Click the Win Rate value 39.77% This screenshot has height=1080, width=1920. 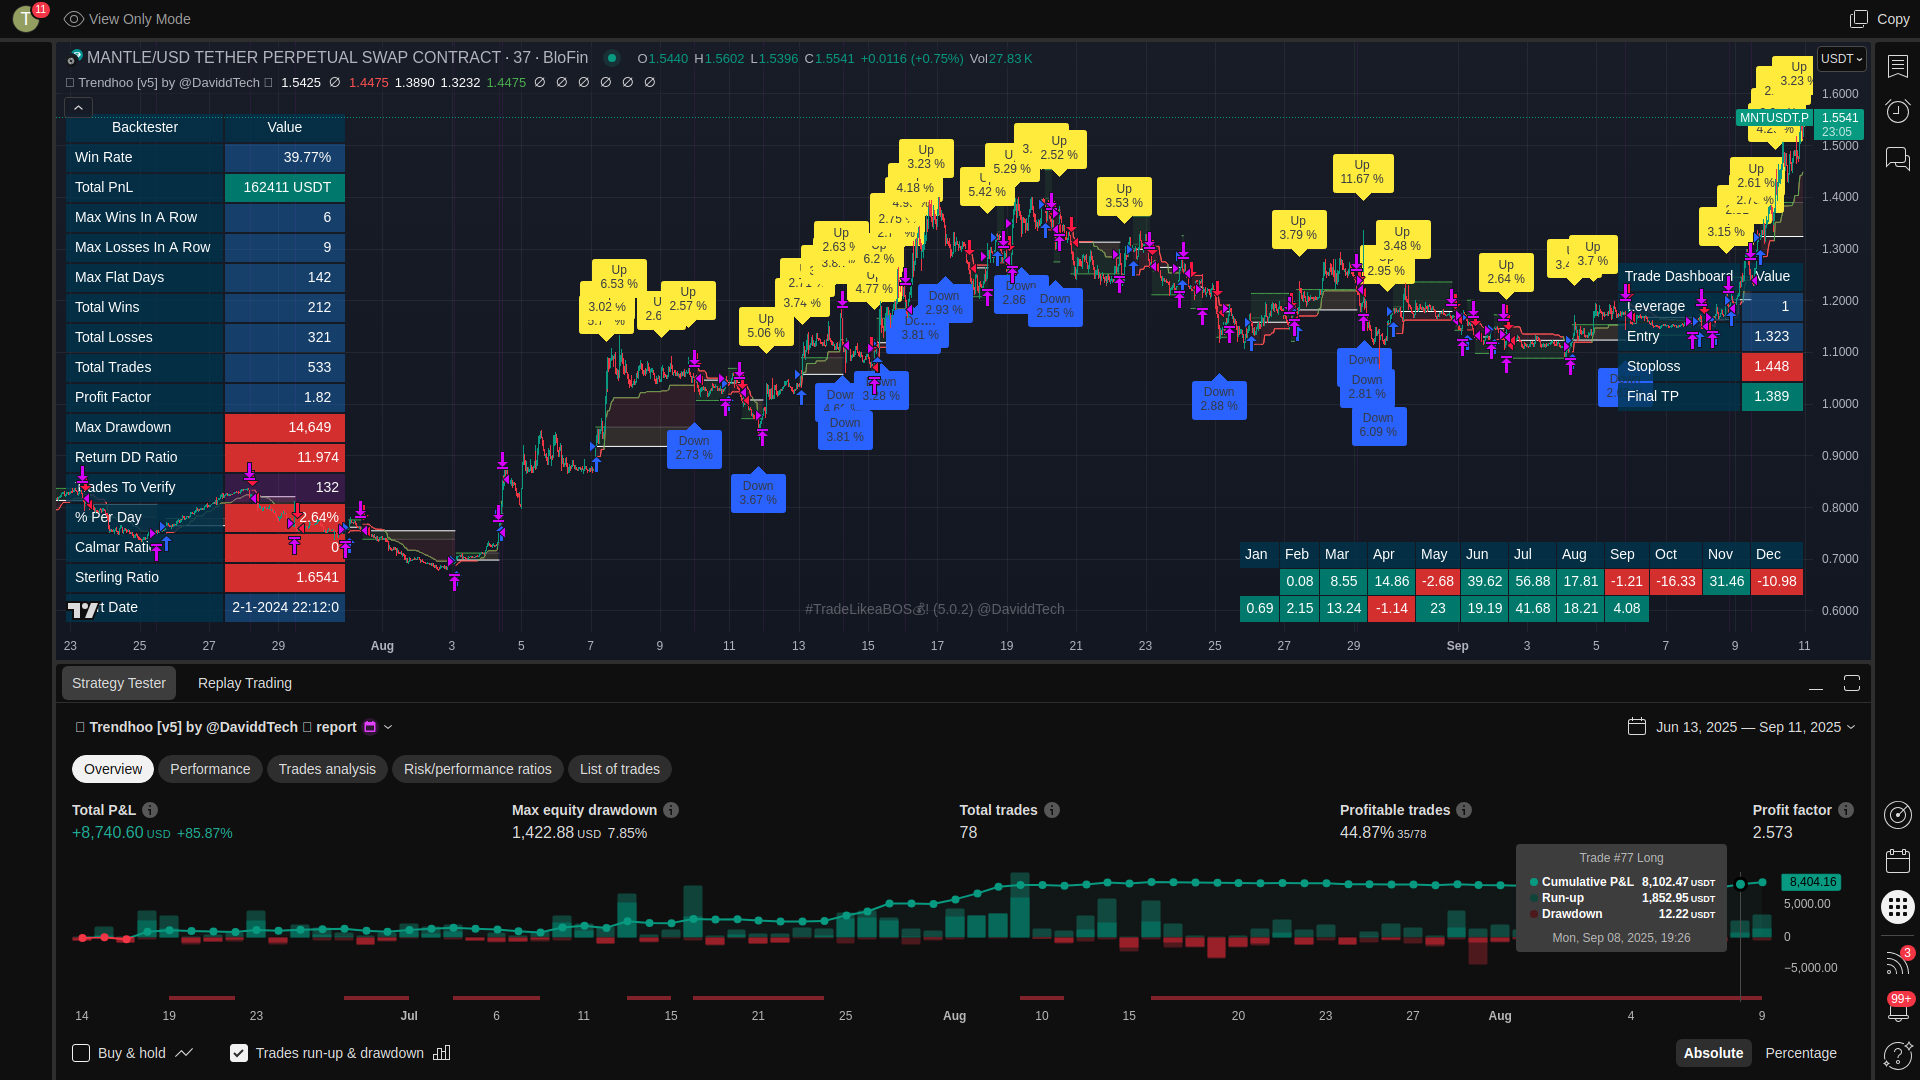click(285, 157)
